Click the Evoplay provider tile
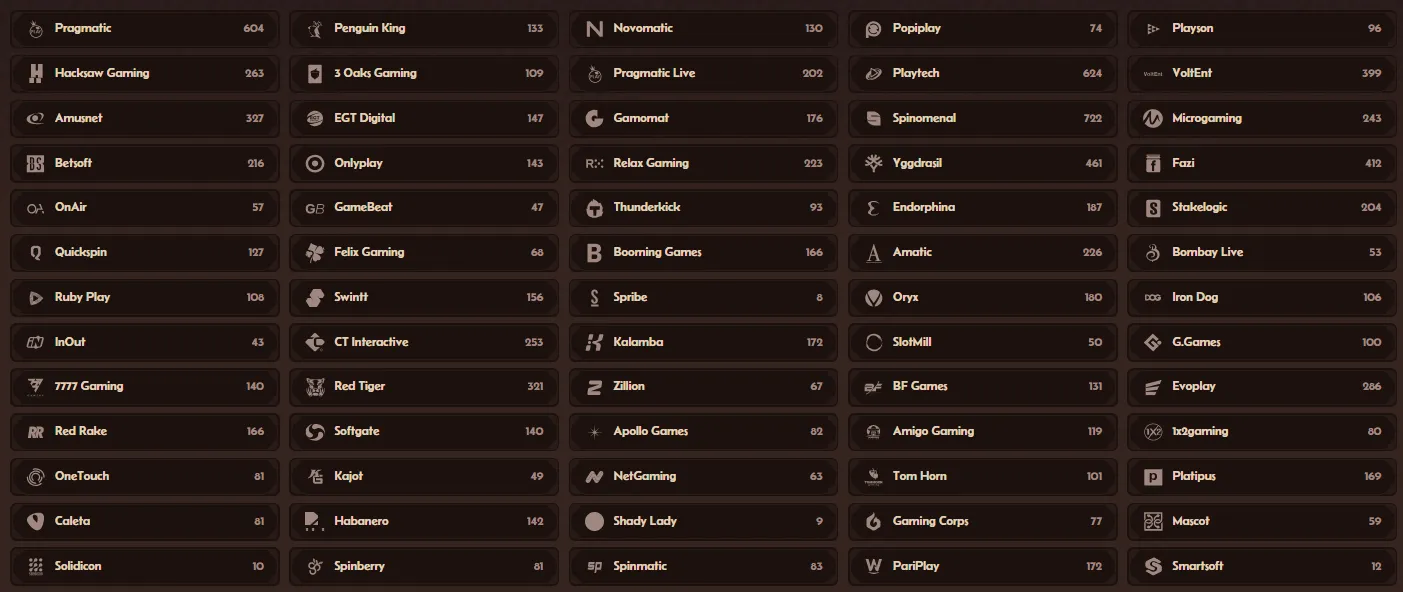 coord(1261,386)
